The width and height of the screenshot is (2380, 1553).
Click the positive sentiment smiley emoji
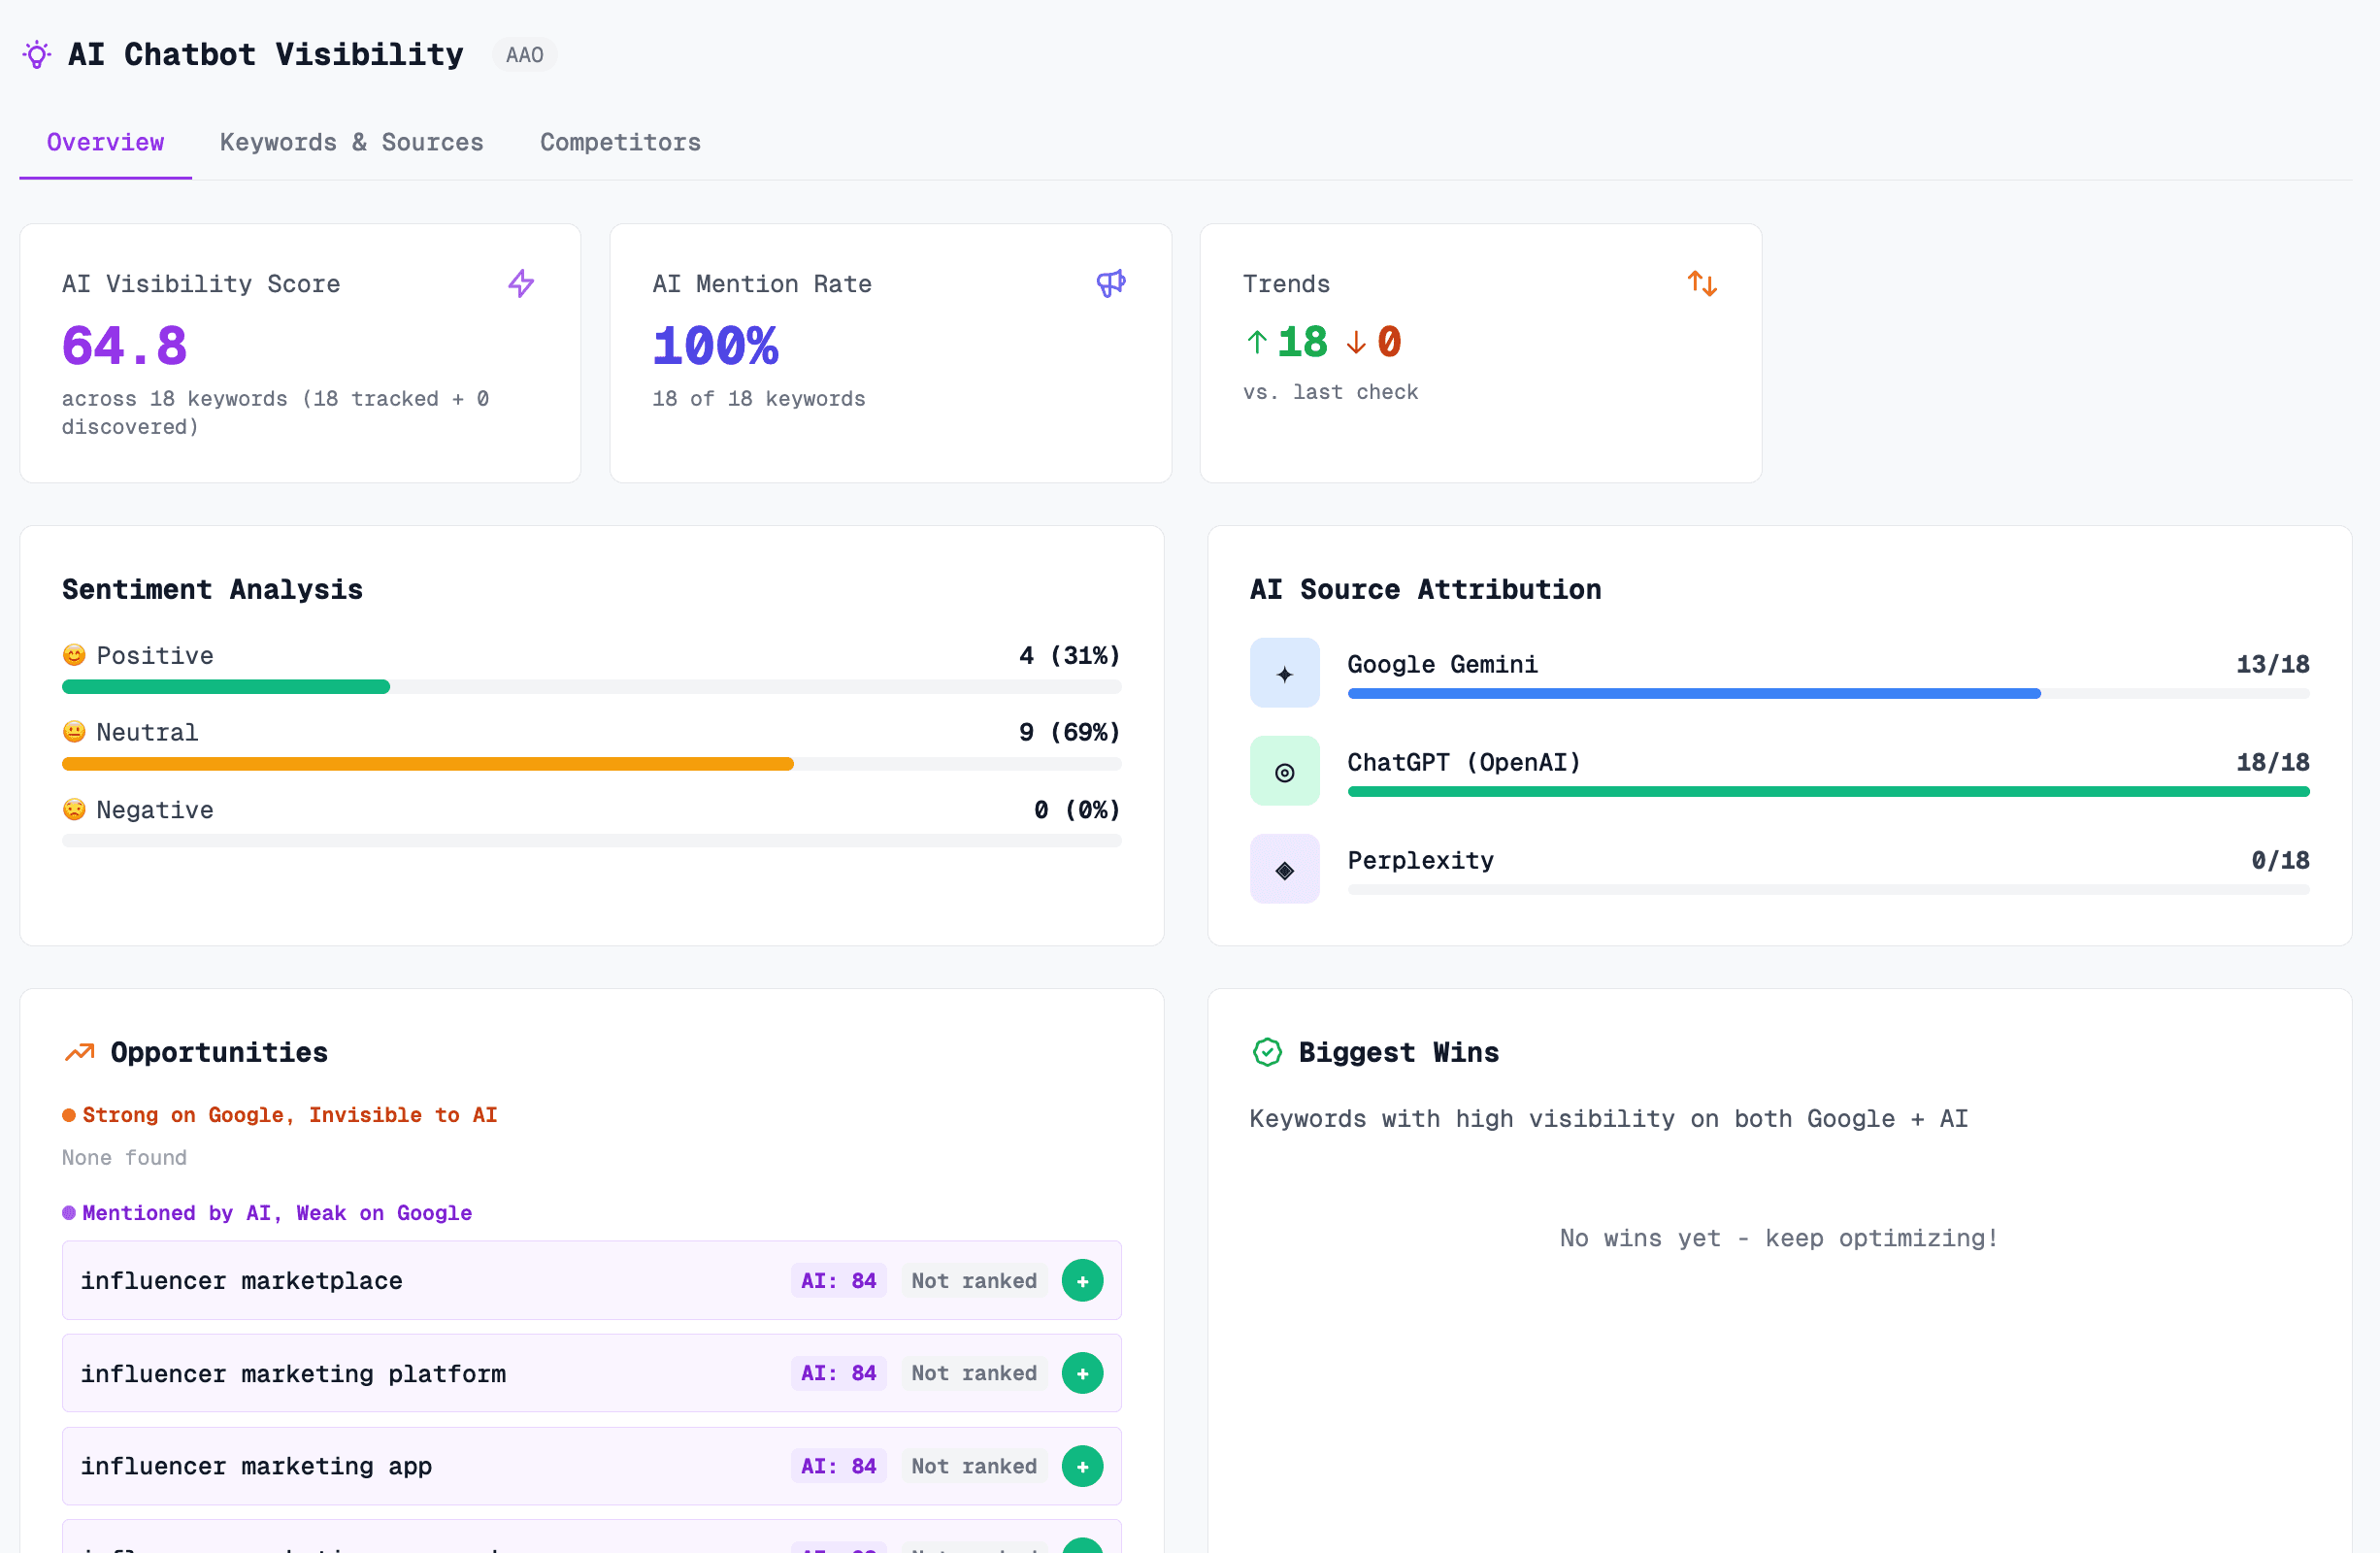(74, 655)
